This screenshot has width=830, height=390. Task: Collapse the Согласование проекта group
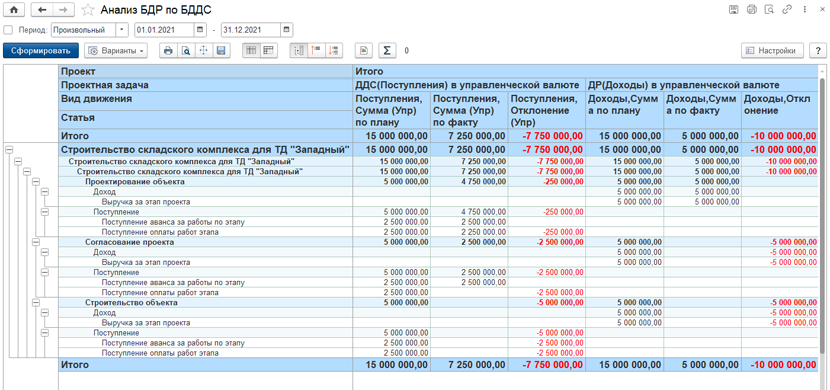[36, 242]
